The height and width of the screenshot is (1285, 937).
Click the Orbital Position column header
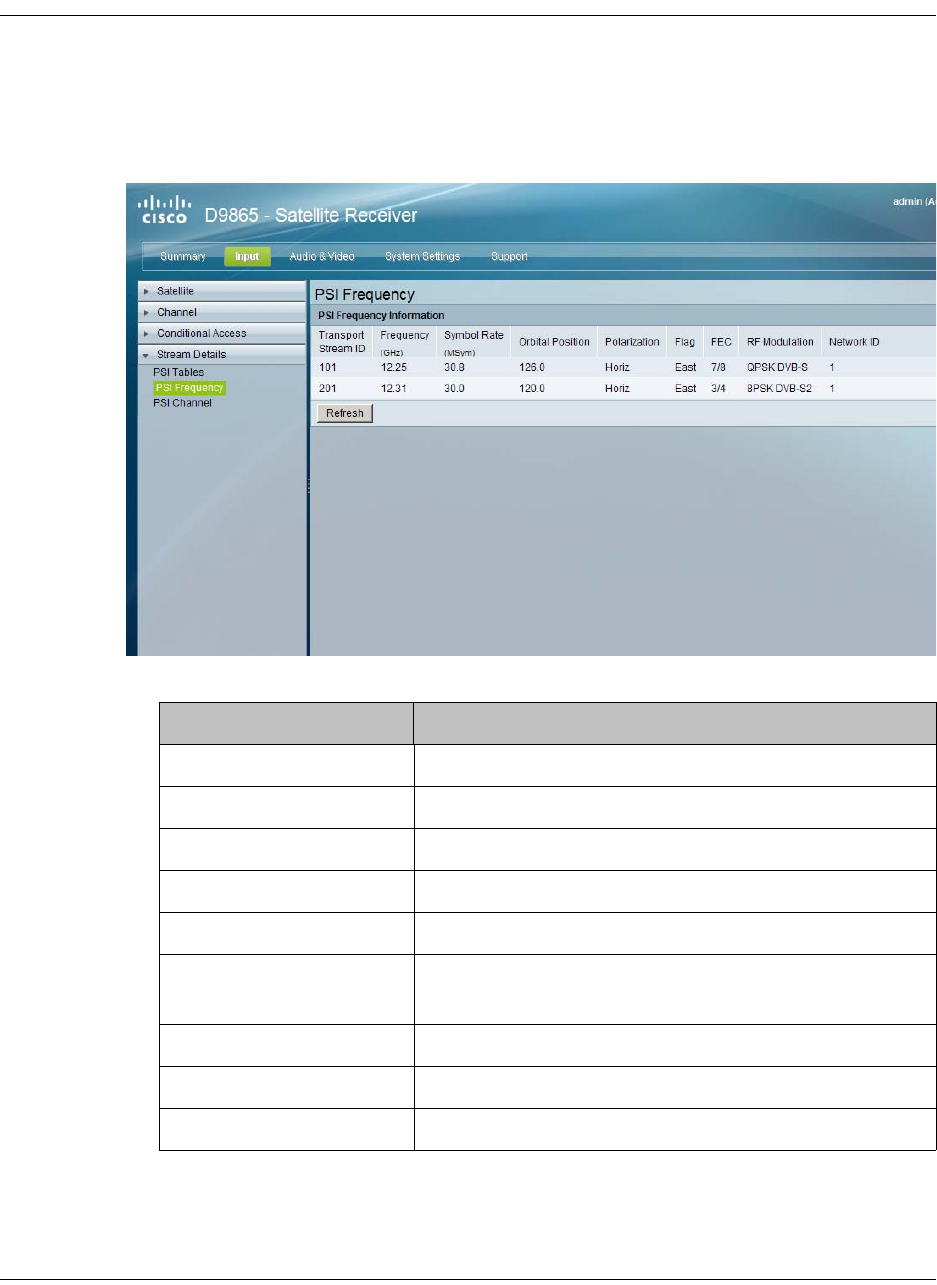pos(554,342)
